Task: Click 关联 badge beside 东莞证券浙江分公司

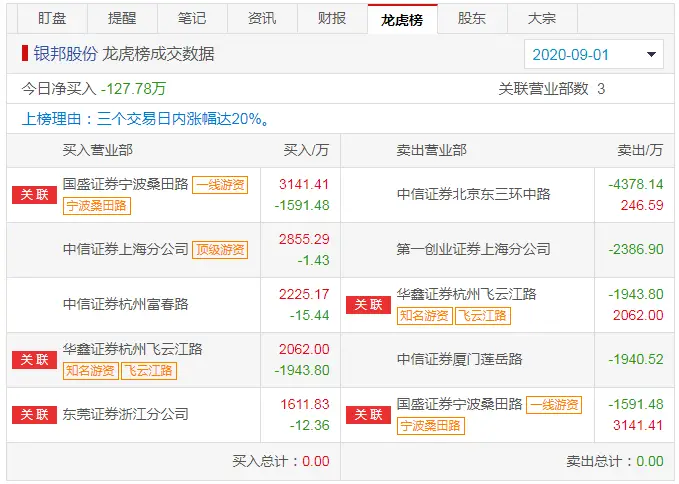Action: pyautogui.click(x=34, y=415)
